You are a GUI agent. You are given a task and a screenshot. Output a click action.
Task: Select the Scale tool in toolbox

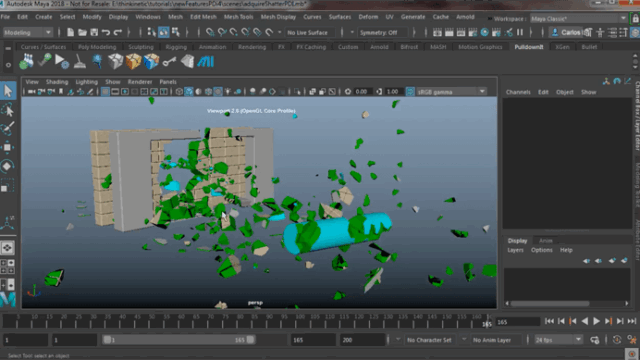[8, 185]
